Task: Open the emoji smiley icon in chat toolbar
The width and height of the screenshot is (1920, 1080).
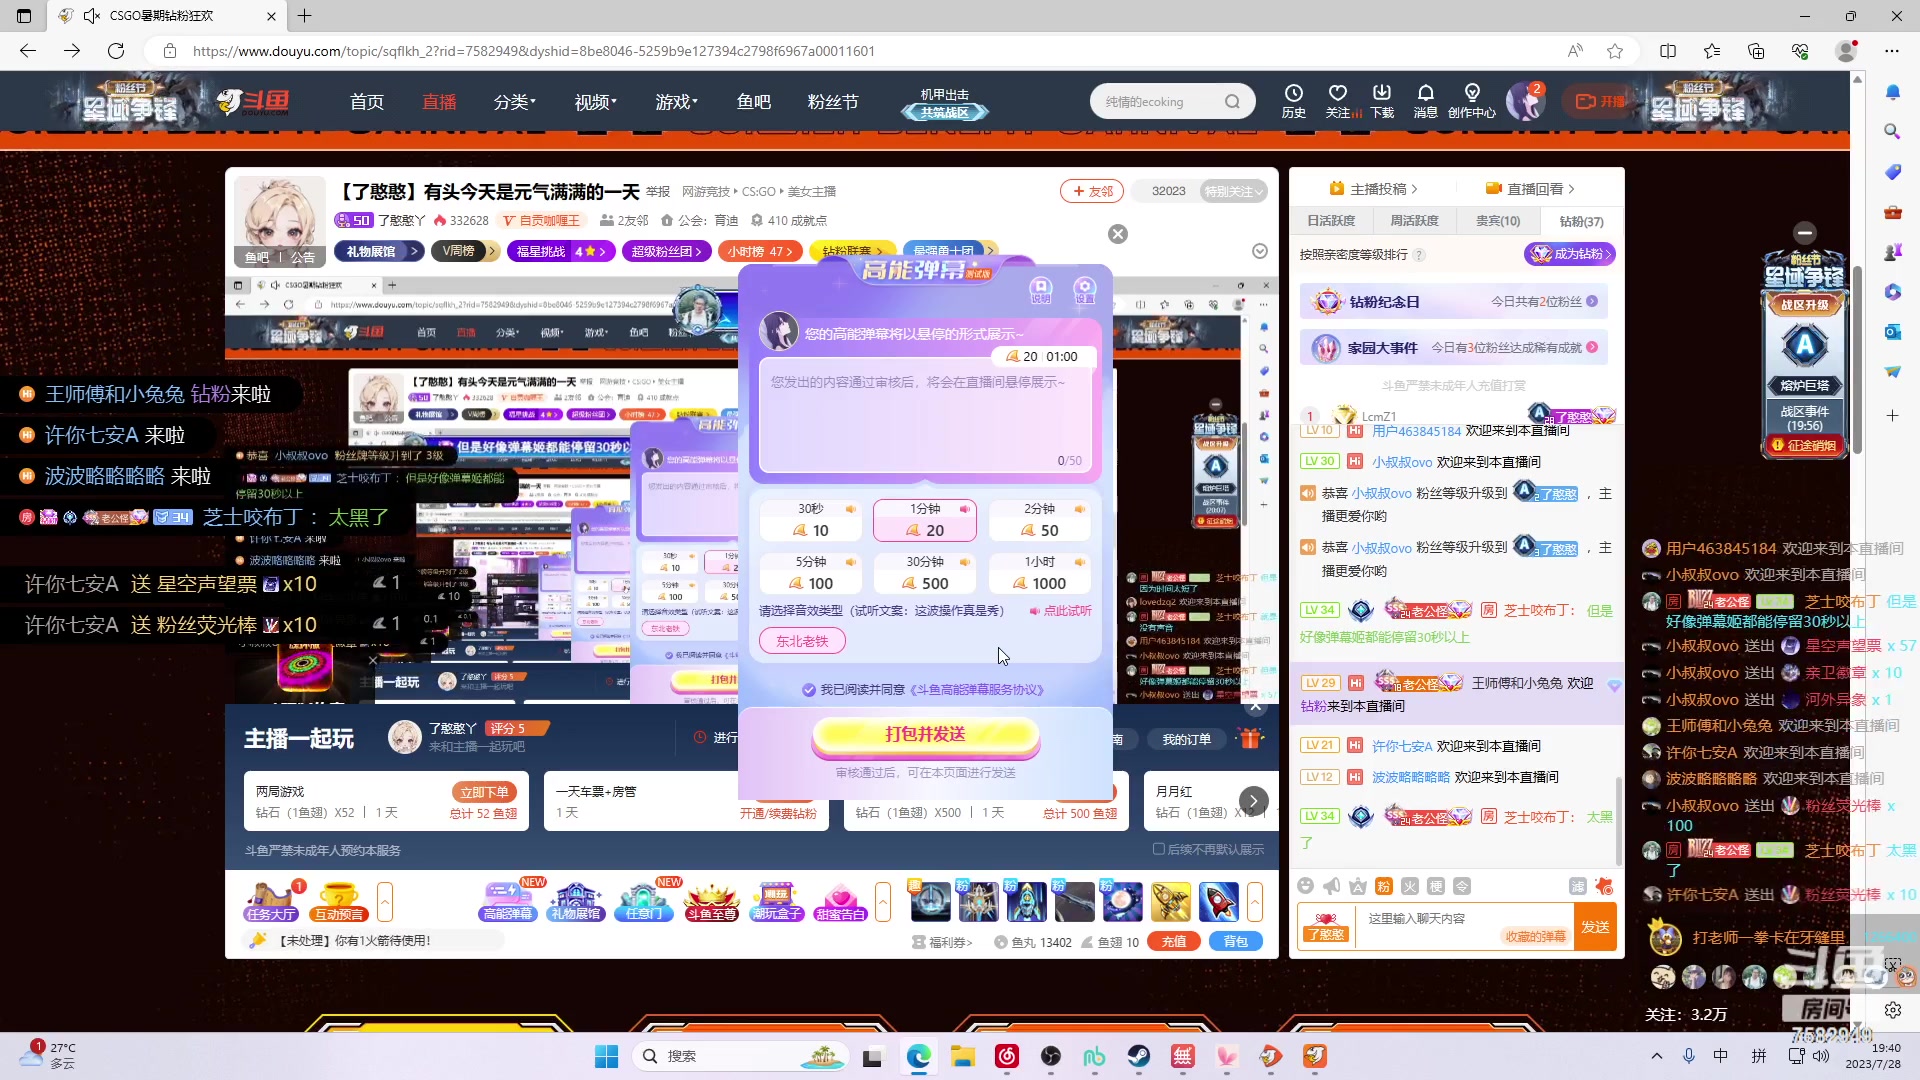Action: 1305,886
